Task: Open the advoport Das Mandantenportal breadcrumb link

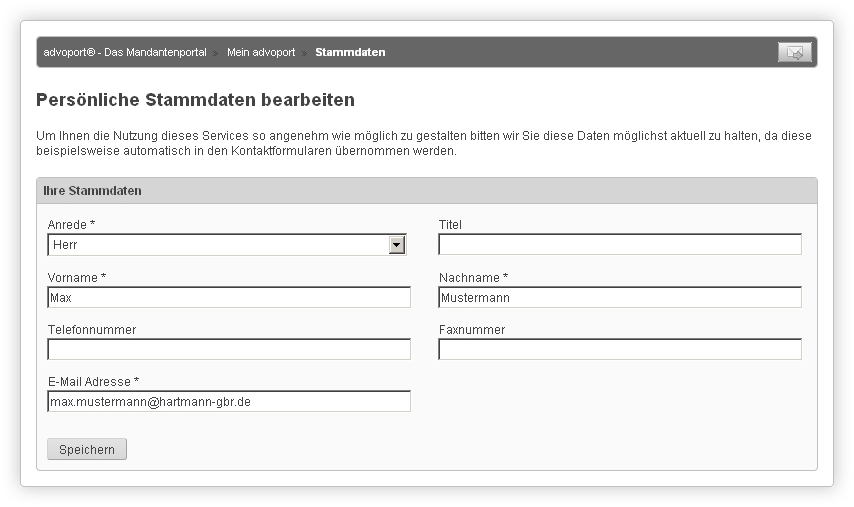Action: pyautogui.click(x=125, y=52)
